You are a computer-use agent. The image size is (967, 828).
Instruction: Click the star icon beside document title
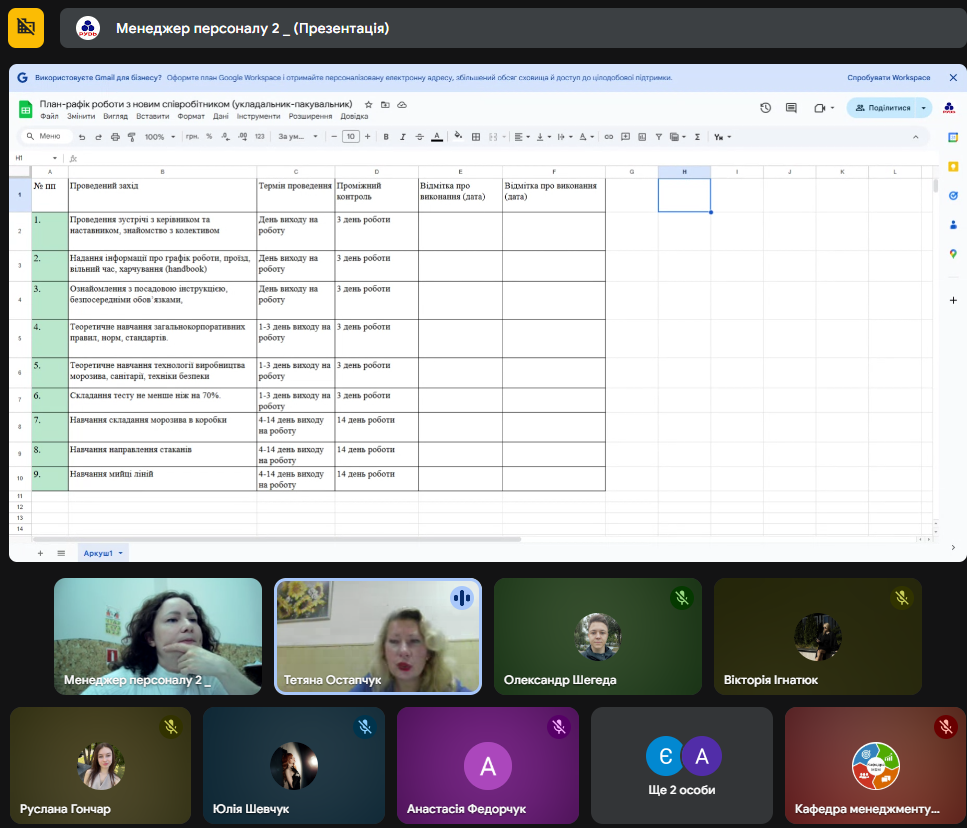pyautogui.click(x=369, y=104)
